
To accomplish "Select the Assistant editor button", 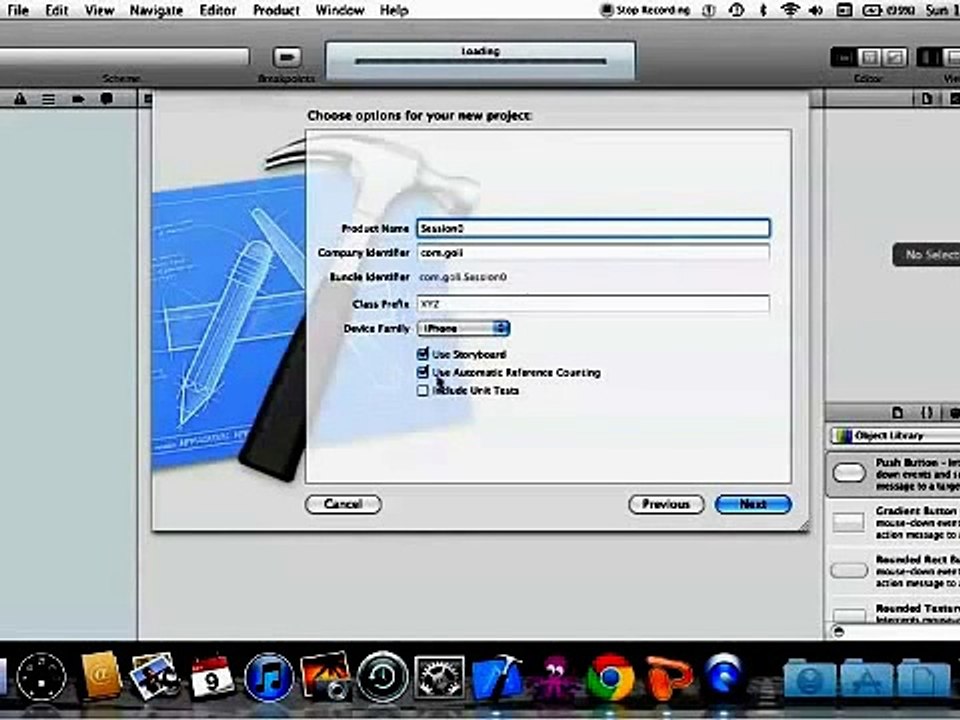I will click(869, 58).
